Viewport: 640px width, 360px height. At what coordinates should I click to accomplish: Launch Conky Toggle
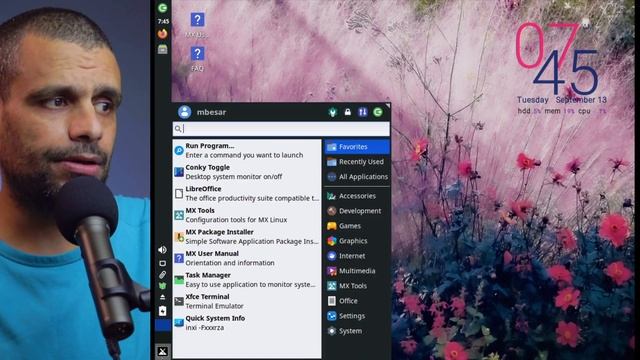[x=247, y=172]
